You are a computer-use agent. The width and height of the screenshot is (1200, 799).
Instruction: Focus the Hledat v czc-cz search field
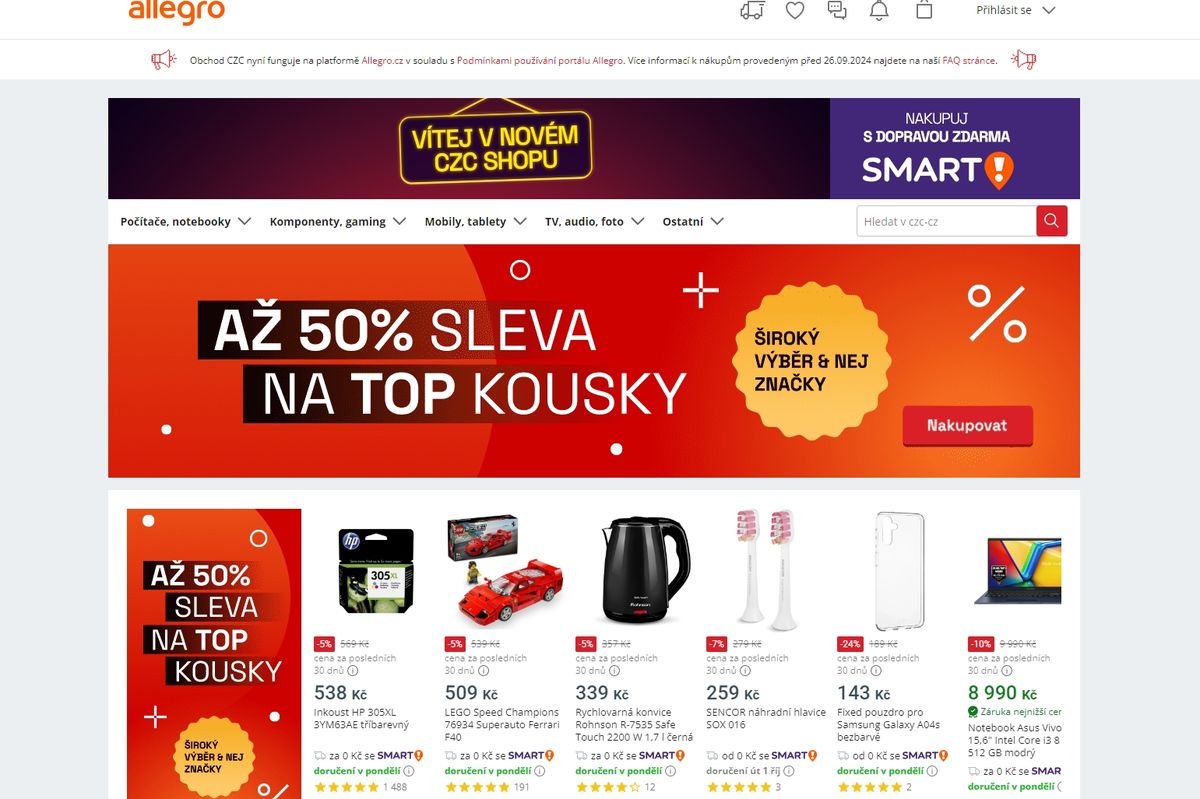[x=946, y=221]
